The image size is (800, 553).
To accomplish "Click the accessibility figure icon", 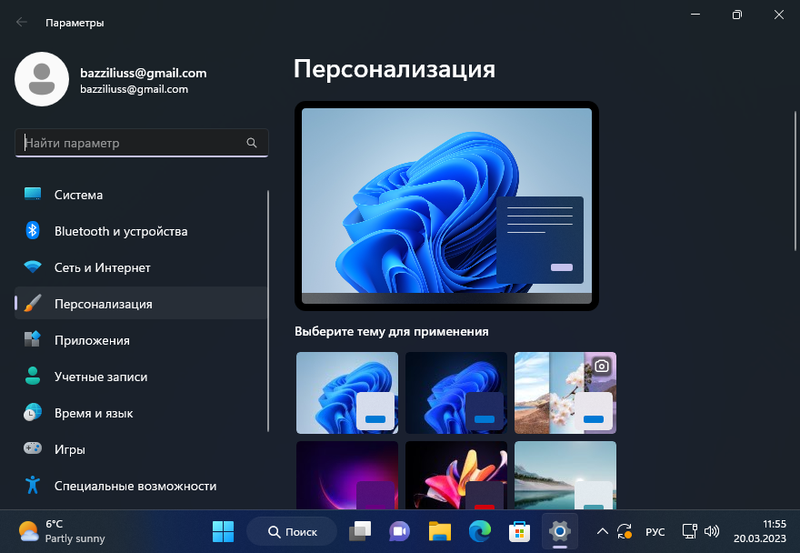I will 33,485.
